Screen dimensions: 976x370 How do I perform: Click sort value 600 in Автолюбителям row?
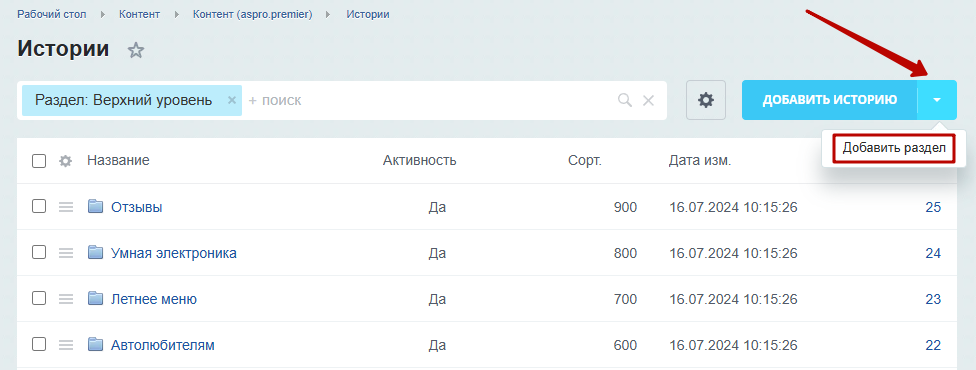625,344
